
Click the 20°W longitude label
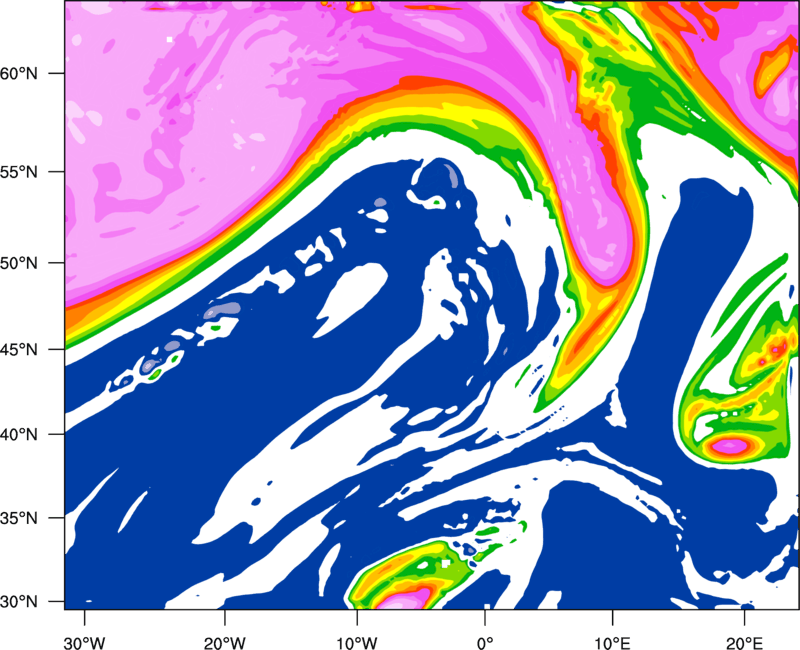[224, 643]
